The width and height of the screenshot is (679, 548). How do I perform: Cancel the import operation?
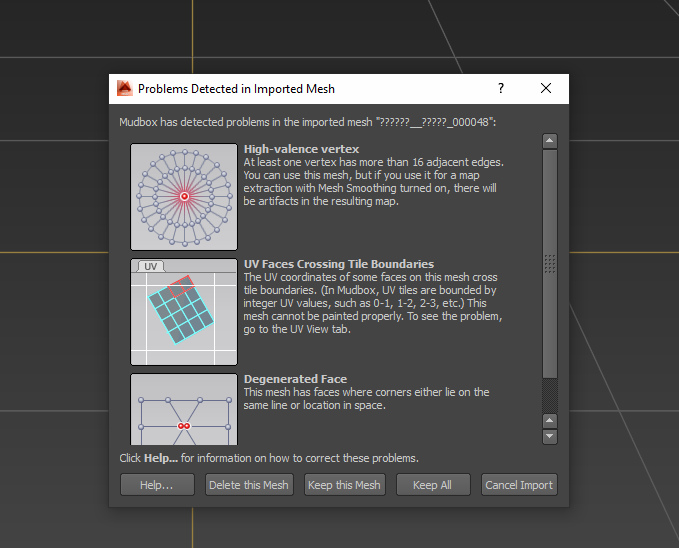519,484
